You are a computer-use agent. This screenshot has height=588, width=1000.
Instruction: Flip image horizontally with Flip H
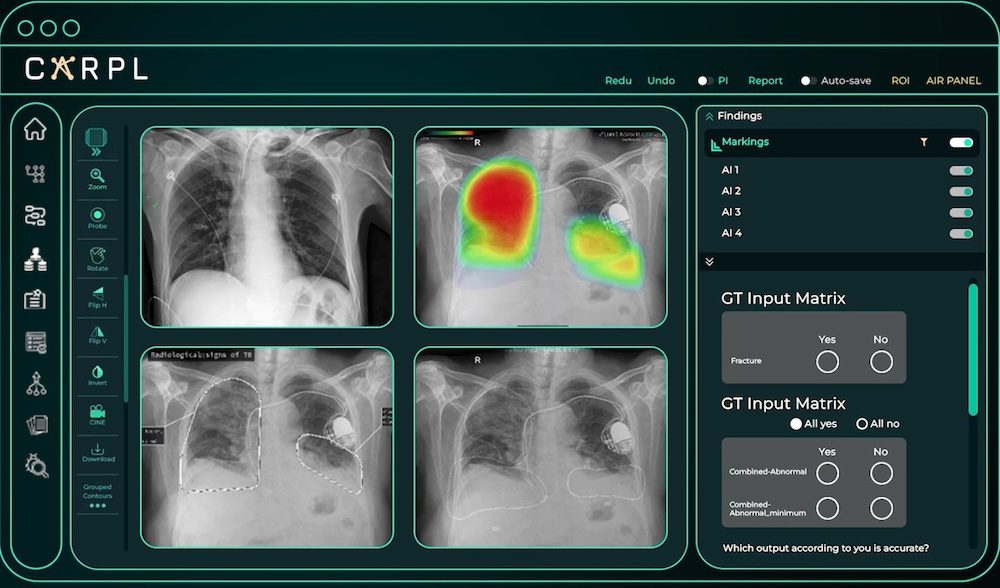[97, 297]
